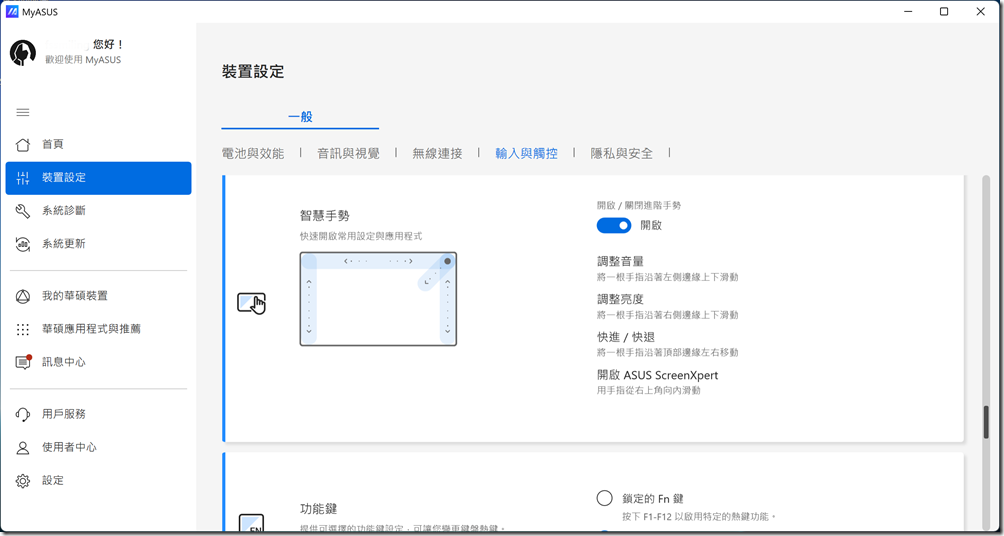Click the 用戶服務 headset icon
The width and height of the screenshot is (1004, 536).
[x=23, y=414]
